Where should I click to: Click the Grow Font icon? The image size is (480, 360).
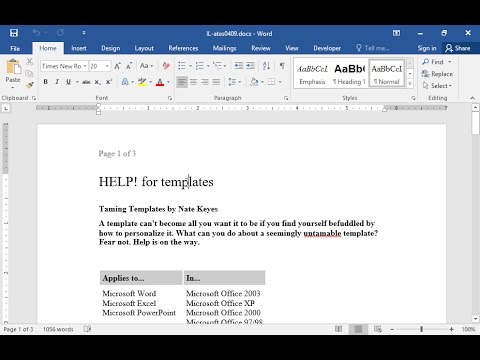point(117,66)
